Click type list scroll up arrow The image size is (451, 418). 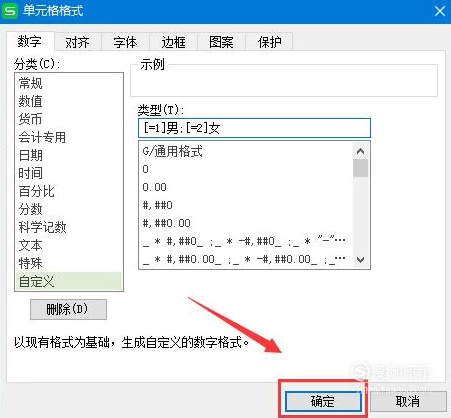(360, 151)
